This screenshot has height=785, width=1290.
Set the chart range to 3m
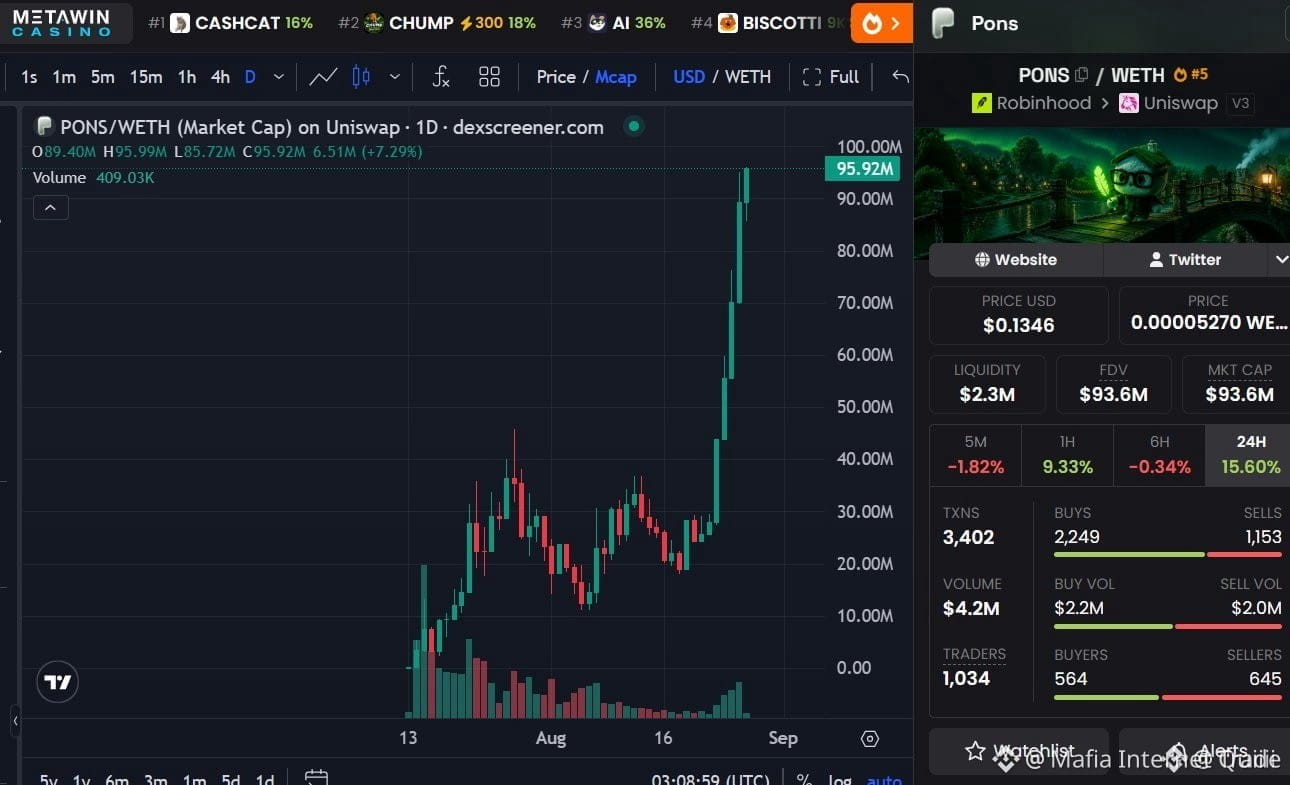point(155,780)
